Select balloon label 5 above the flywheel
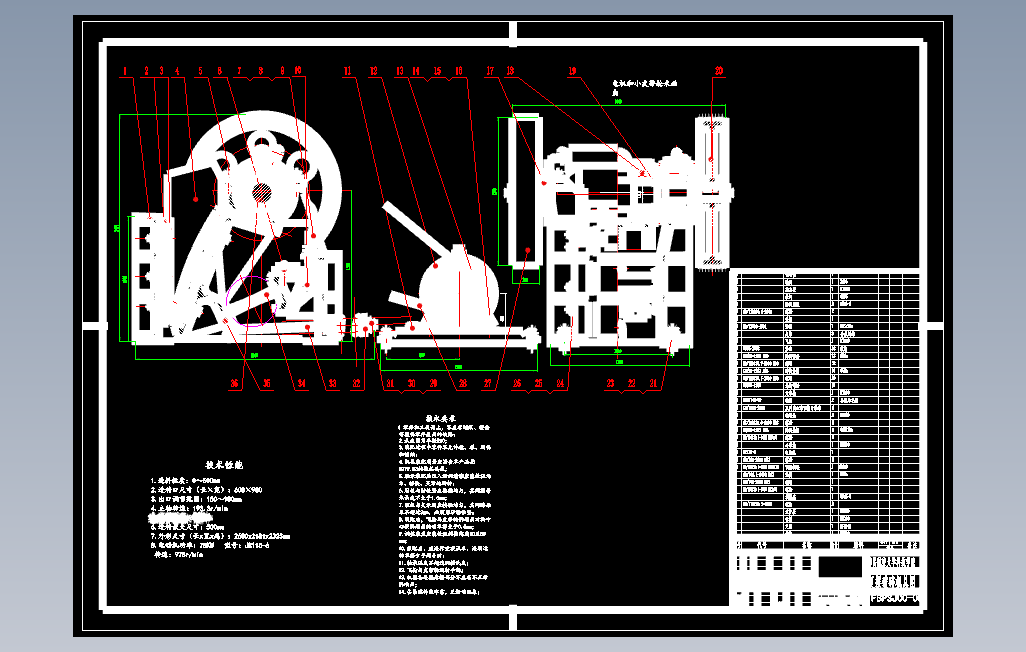The height and width of the screenshot is (652, 1026). click(200, 71)
